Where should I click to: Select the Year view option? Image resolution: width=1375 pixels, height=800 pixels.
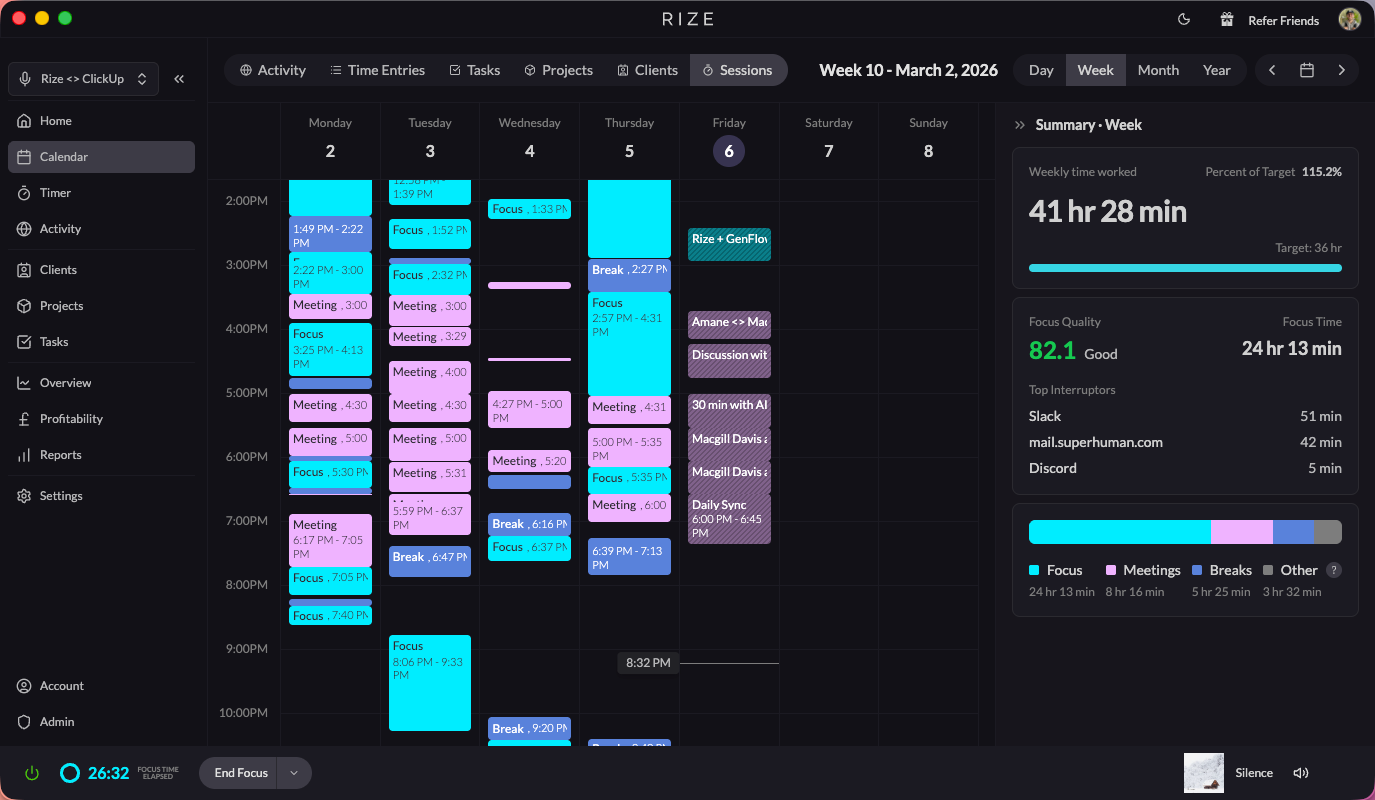coord(1216,70)
